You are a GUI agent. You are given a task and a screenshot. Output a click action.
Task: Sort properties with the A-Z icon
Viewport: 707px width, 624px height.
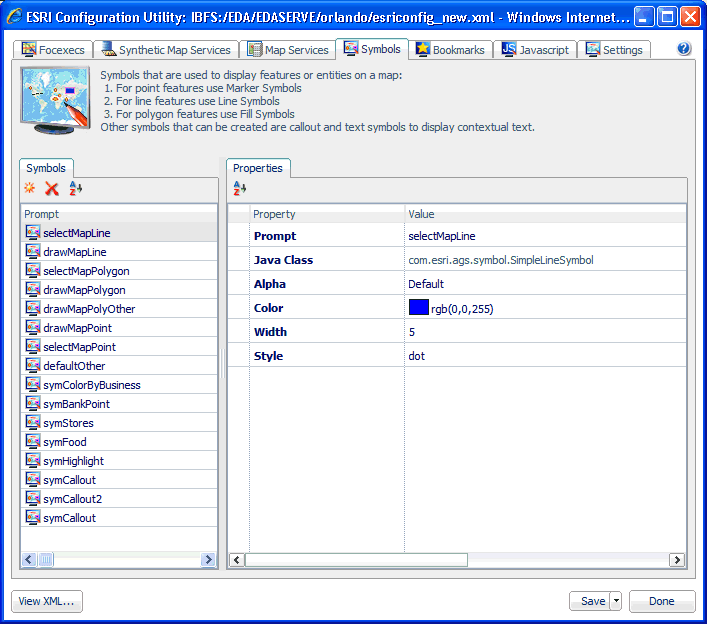point(240,188)
